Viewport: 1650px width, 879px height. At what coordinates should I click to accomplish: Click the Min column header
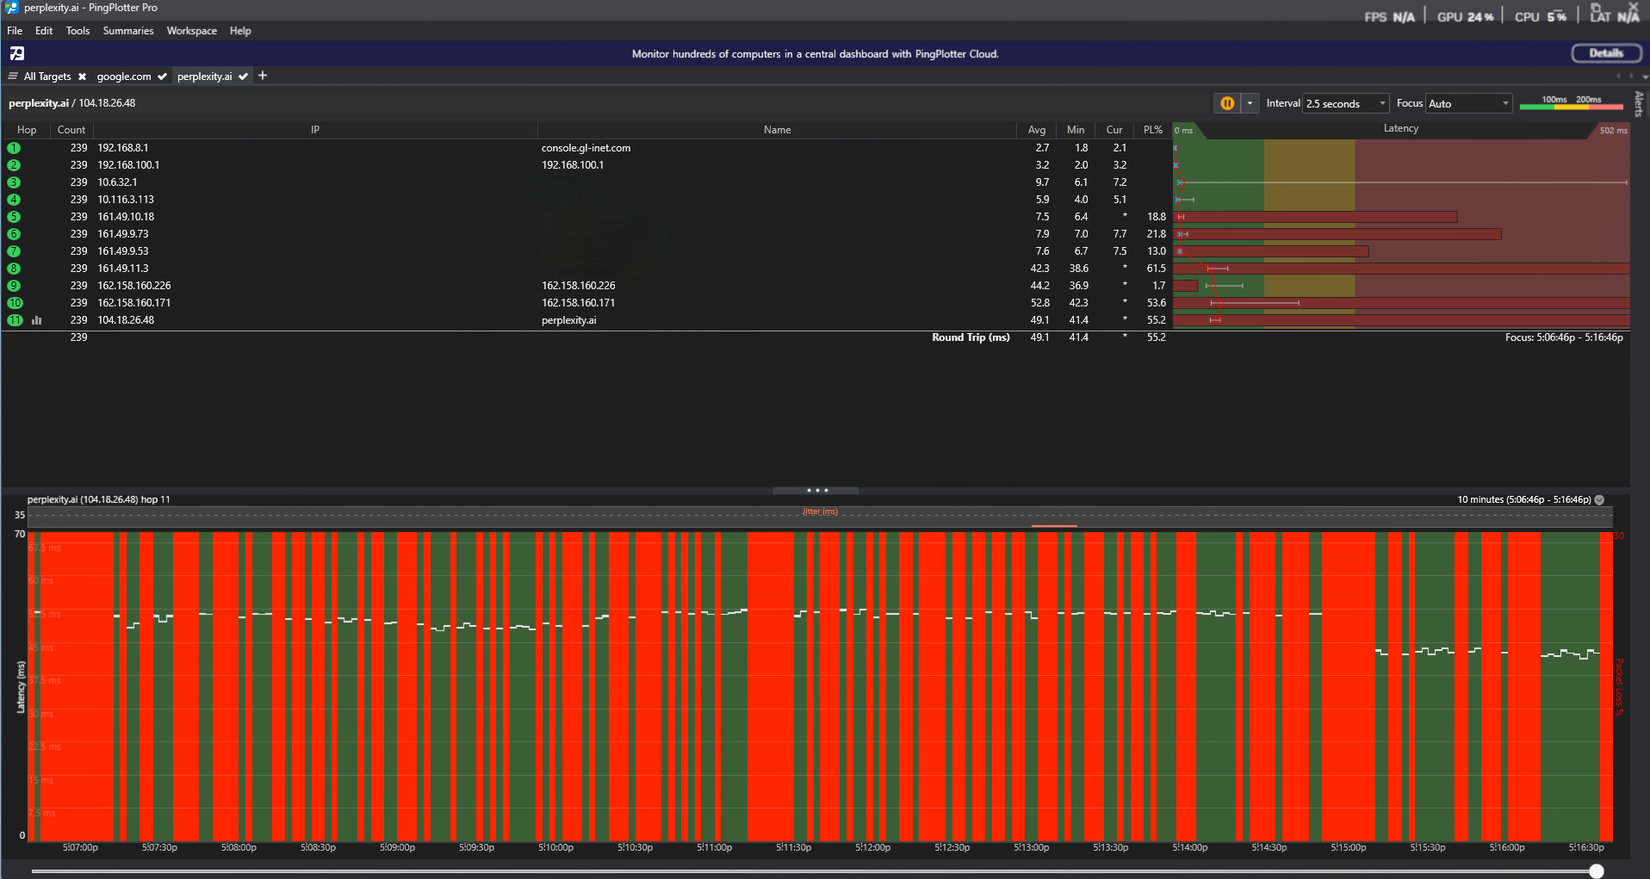coord(1075,130)
